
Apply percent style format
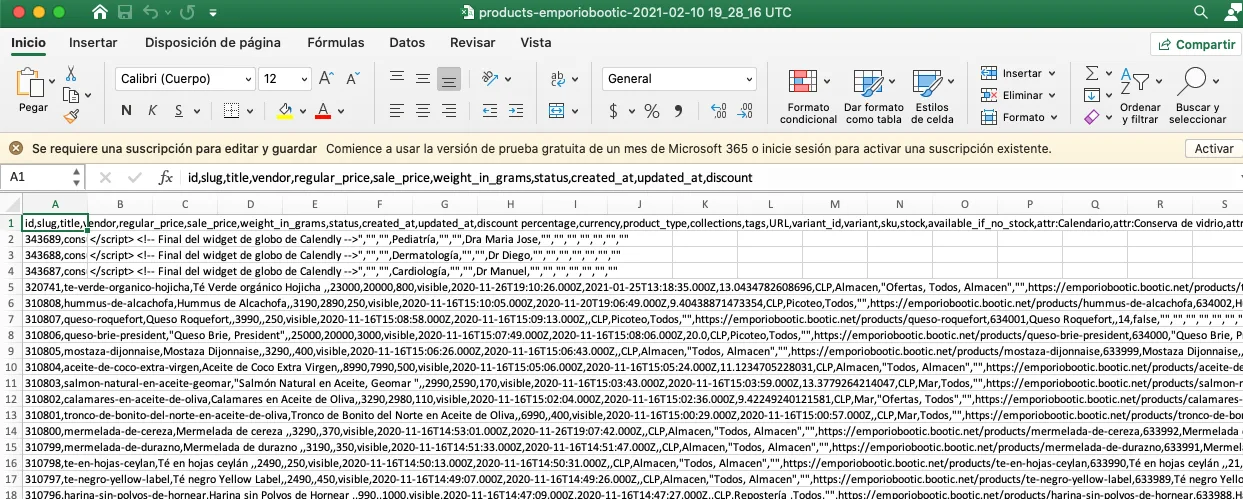click(x=652, y=110)
